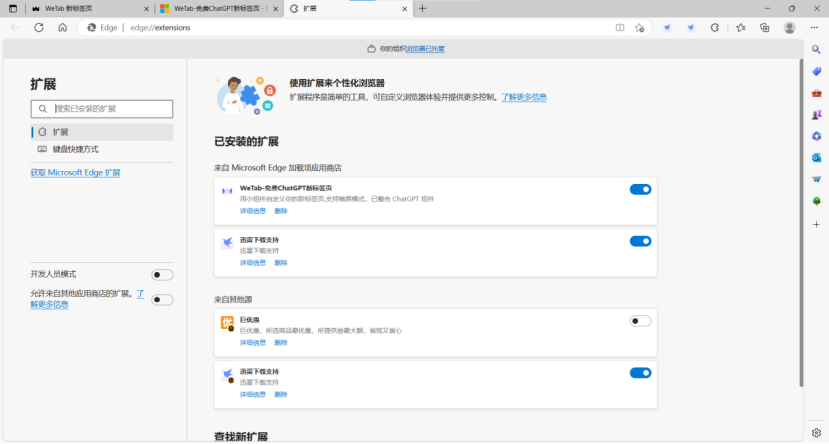This screenshot has width=829, height=444.
Task: Click the 巨优惠 orange extension icon
Action: coord(227,322)
